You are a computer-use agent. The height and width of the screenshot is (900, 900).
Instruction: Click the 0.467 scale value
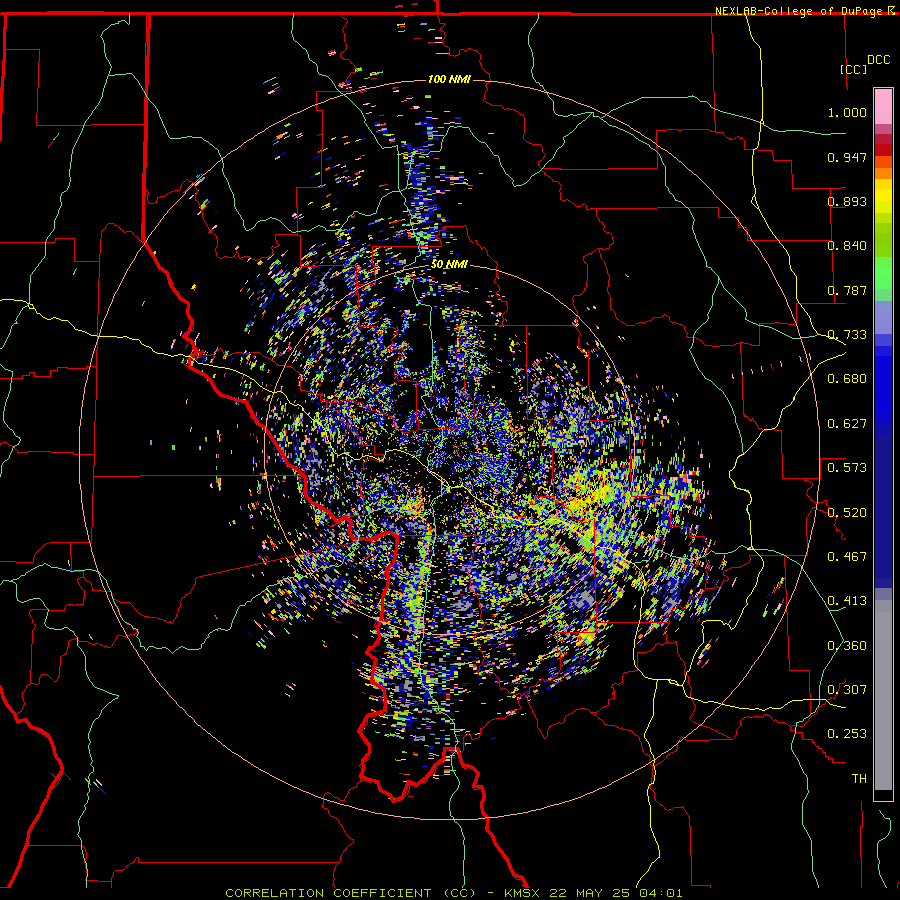tap(847, 557)
